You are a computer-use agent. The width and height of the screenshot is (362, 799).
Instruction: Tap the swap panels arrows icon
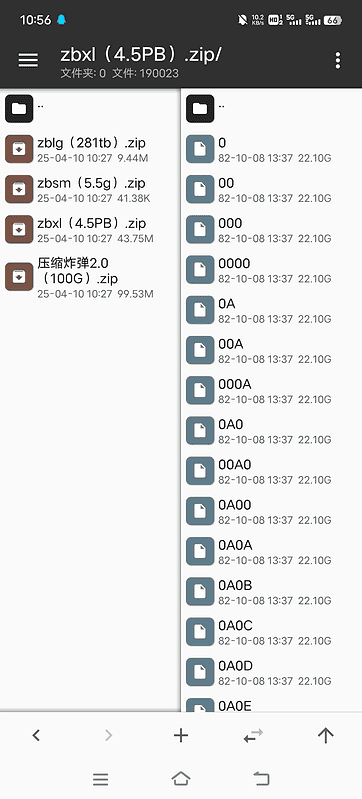pyautogui.click(x=253, y=735)
